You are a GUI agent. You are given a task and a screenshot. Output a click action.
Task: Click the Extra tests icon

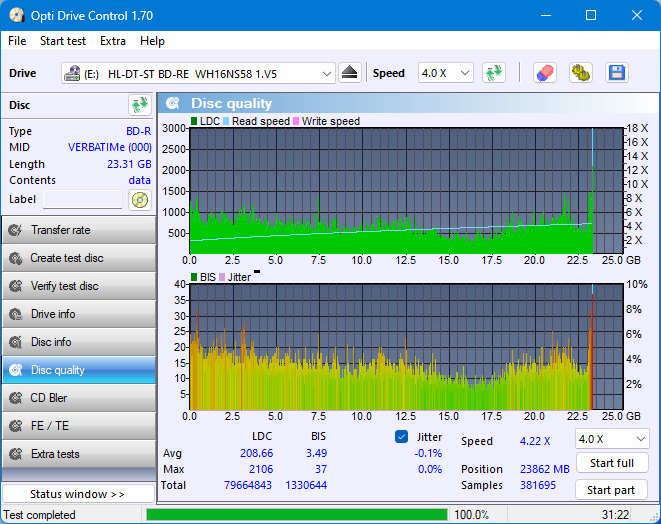[16, 454]
